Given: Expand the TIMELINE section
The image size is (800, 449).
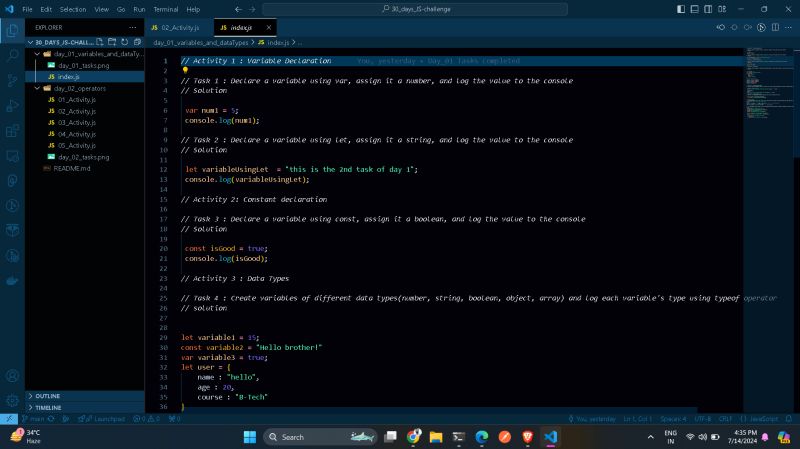Looking at the screenshot, I should coord(85,408).
